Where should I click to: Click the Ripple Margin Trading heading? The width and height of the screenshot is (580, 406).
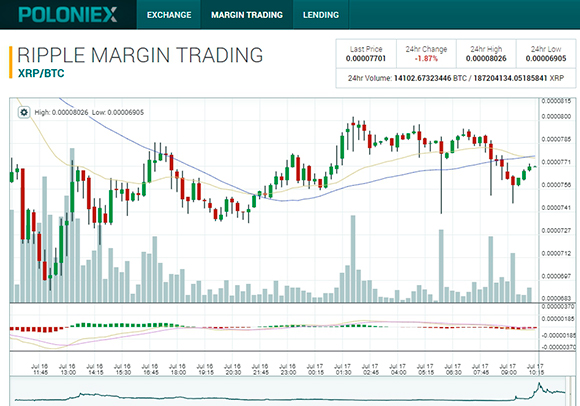click(x=140, y=55)
